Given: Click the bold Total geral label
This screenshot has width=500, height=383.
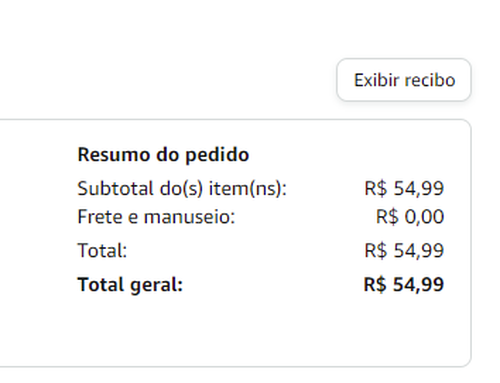Looking at the screenshot, I should [130, 285].
